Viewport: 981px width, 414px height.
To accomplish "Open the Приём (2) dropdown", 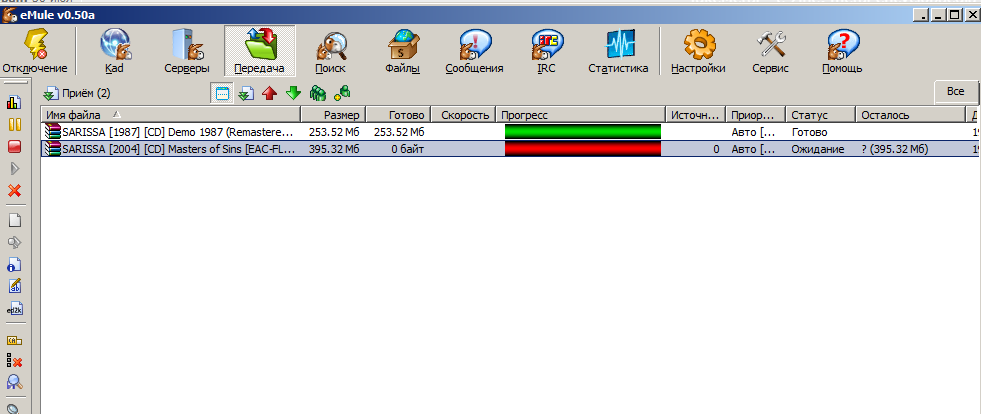I will coord(76,94).
